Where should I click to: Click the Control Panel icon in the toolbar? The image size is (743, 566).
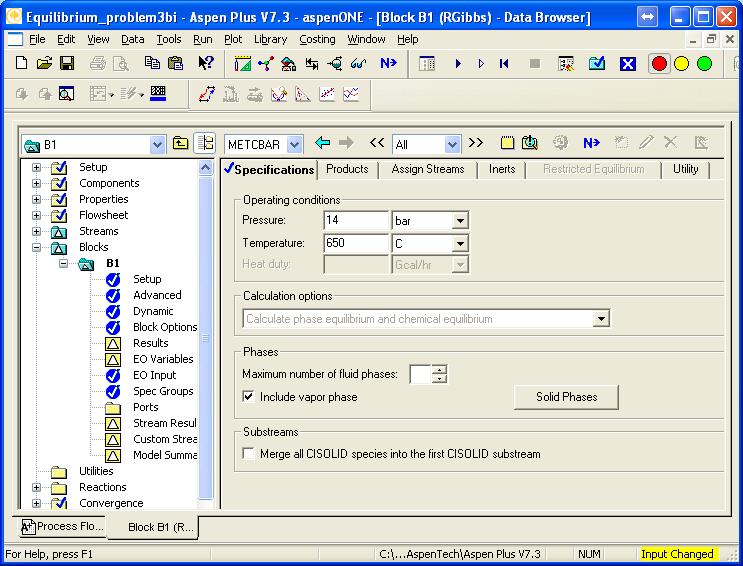click(x=427, y=64)
